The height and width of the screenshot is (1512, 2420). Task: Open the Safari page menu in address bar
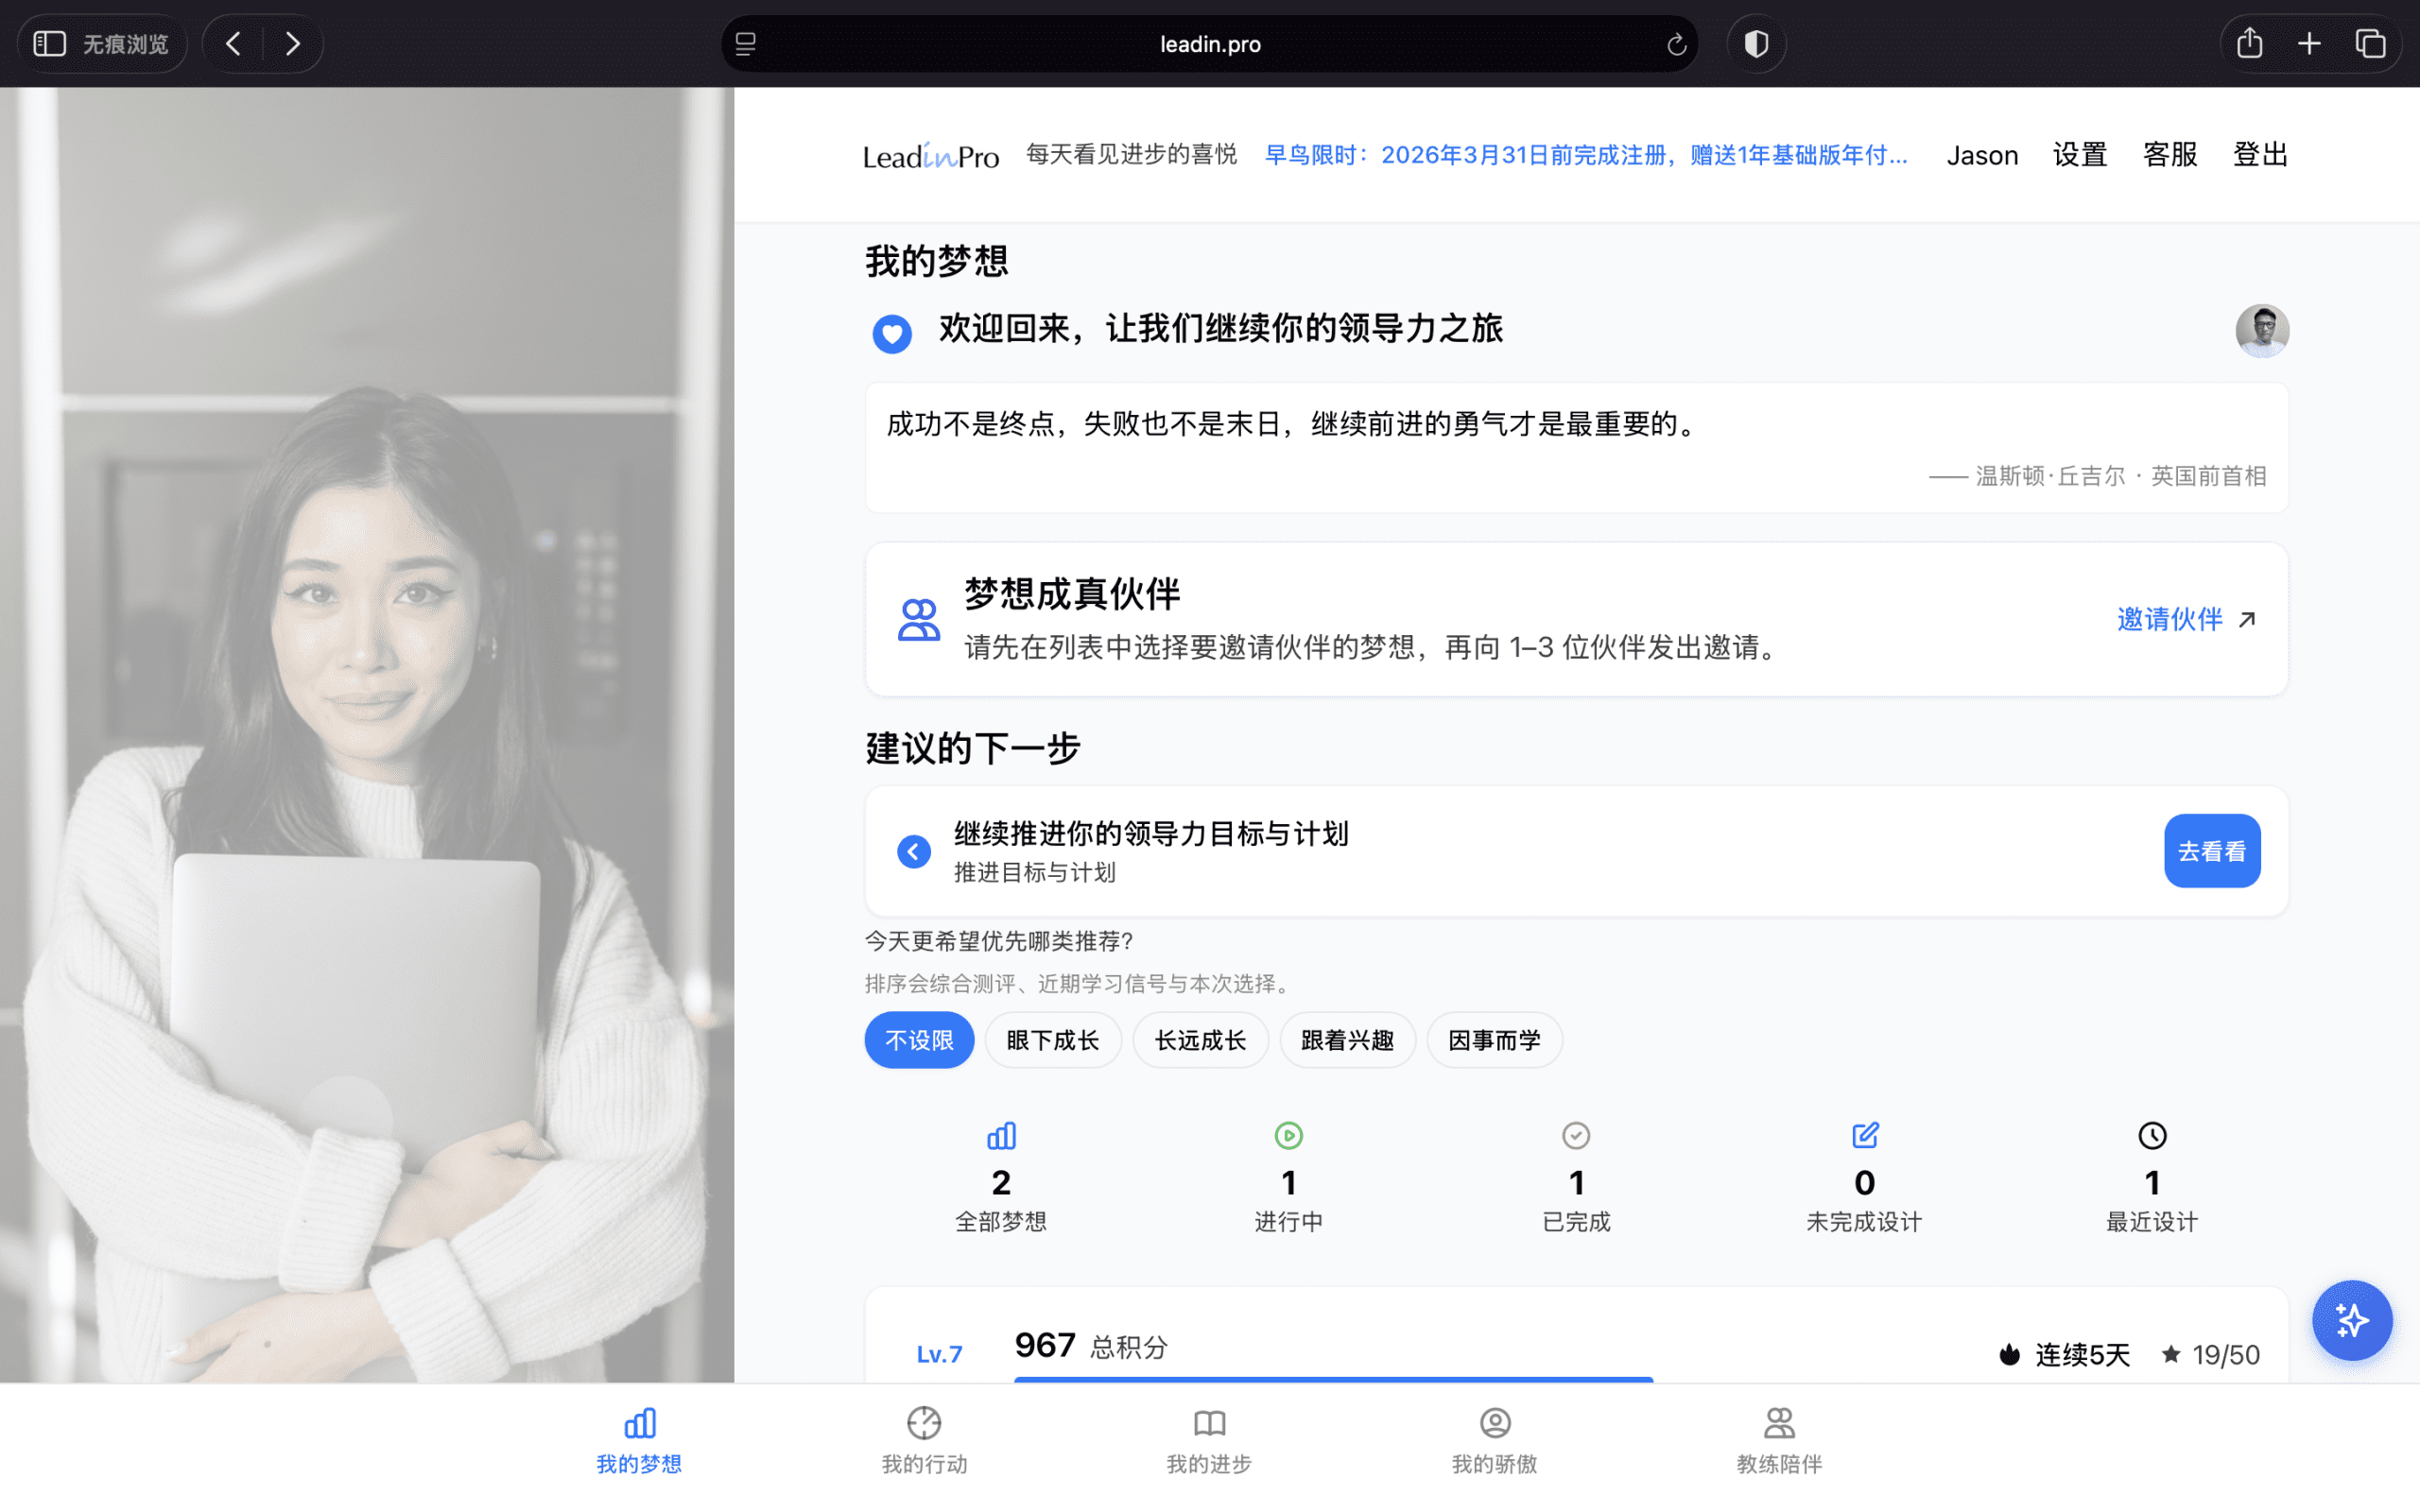tap(746, 44)
